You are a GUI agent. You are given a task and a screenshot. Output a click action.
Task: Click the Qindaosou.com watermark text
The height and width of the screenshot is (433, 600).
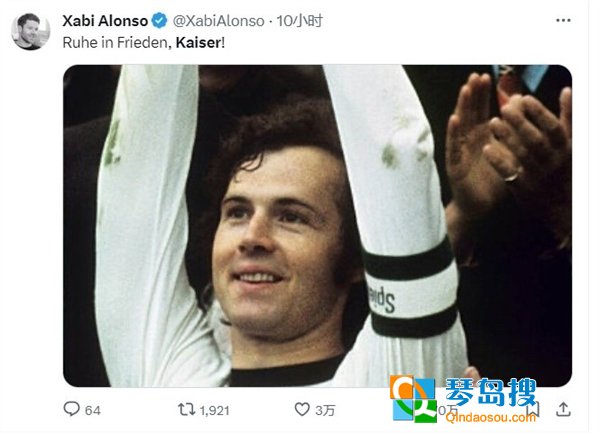(491, 417)
